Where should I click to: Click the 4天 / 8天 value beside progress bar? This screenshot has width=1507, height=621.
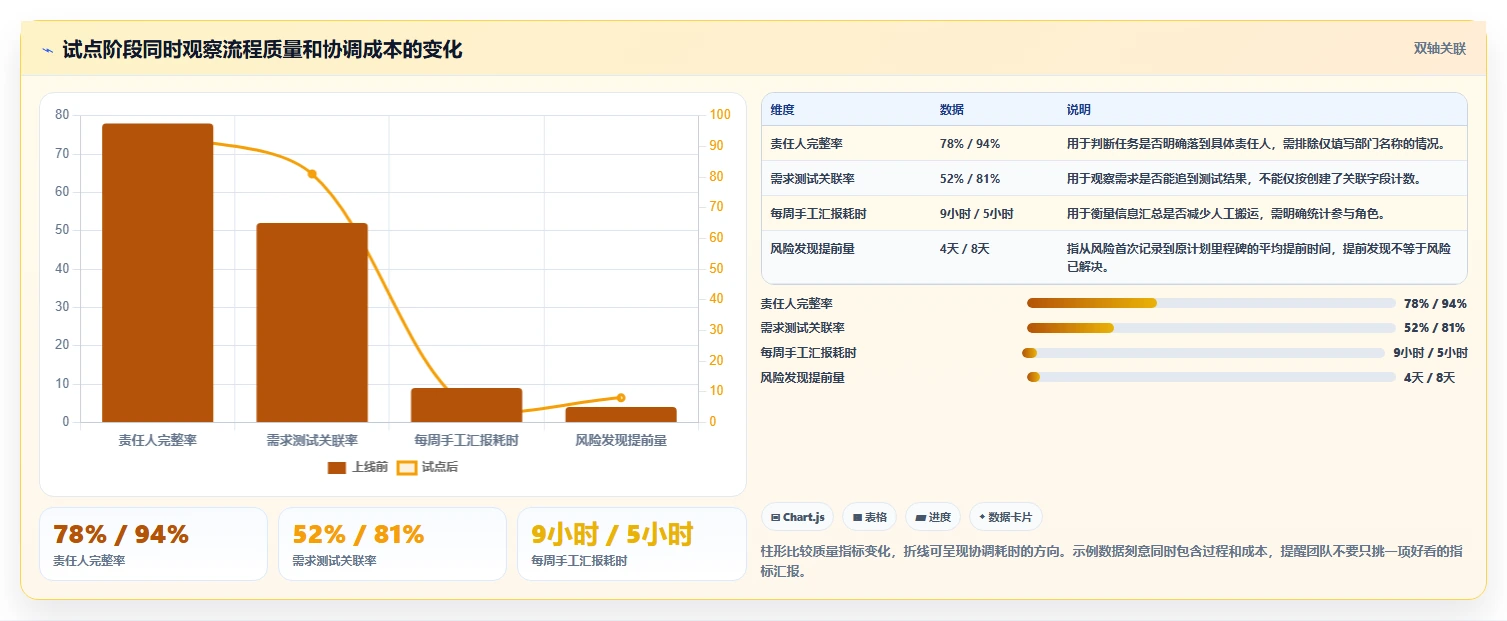pyautogui.click(x=1429, y=377)
